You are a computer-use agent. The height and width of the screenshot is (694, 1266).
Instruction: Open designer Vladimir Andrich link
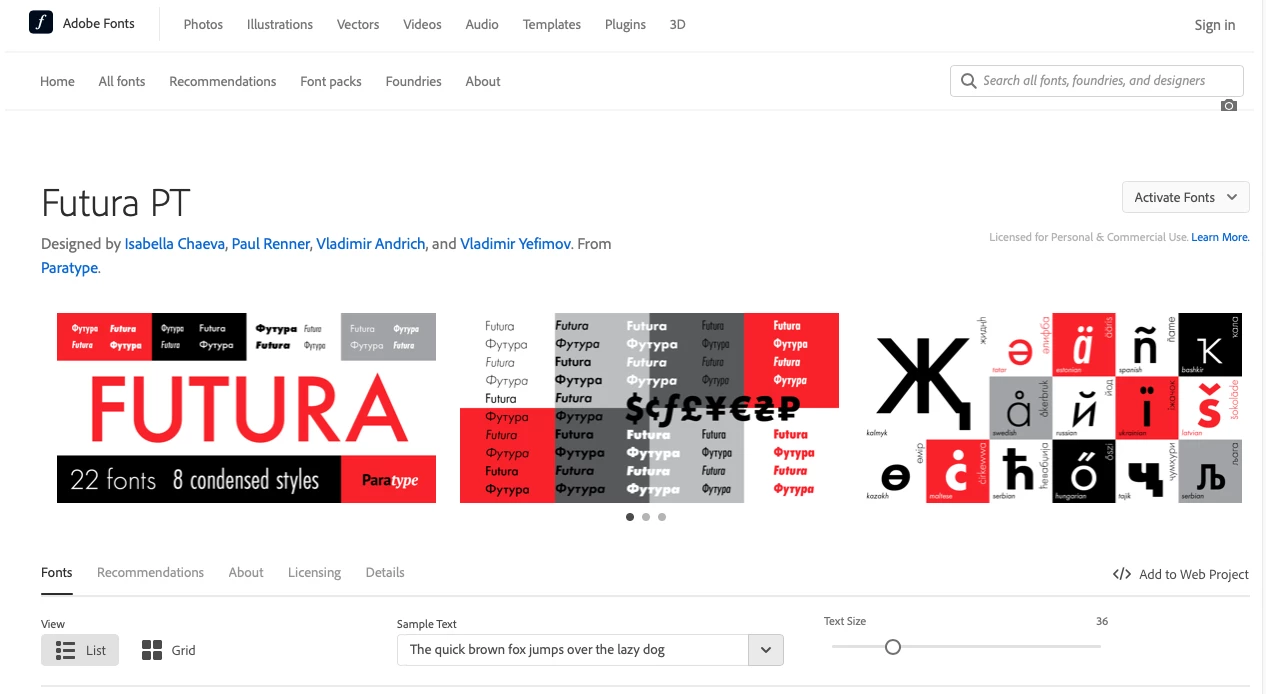(371, 244)
